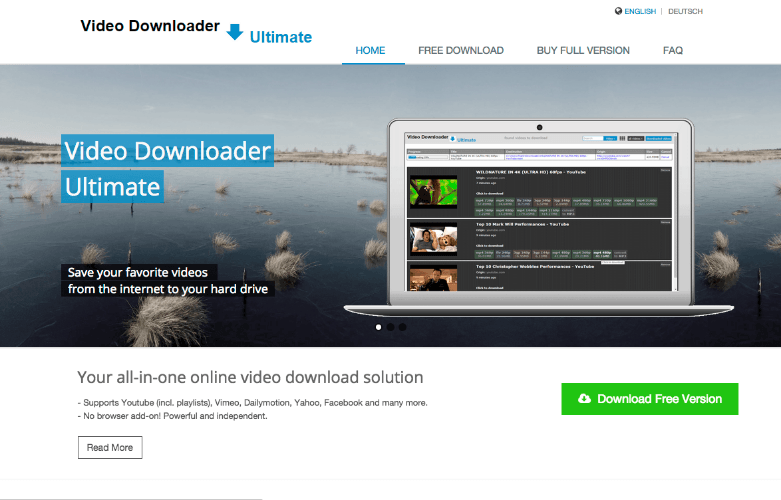This screenshot has height=500, width=781.
Task: Click the blue Ultimate logo word
Action: point(281,37)
